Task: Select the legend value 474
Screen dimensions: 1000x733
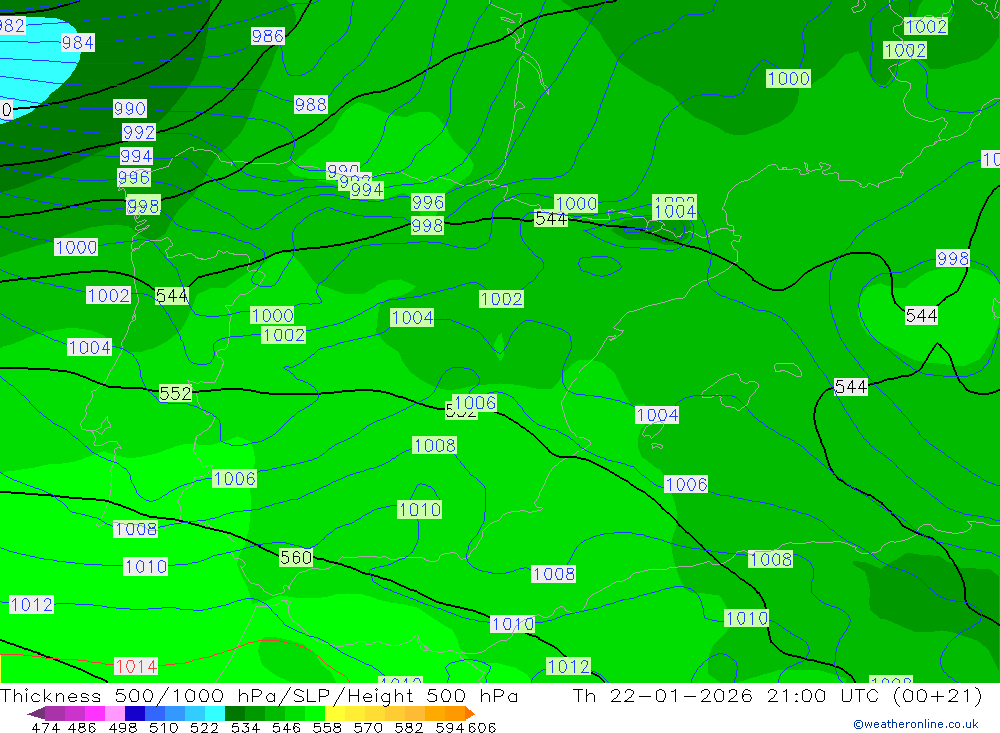Action: (45, 727)
